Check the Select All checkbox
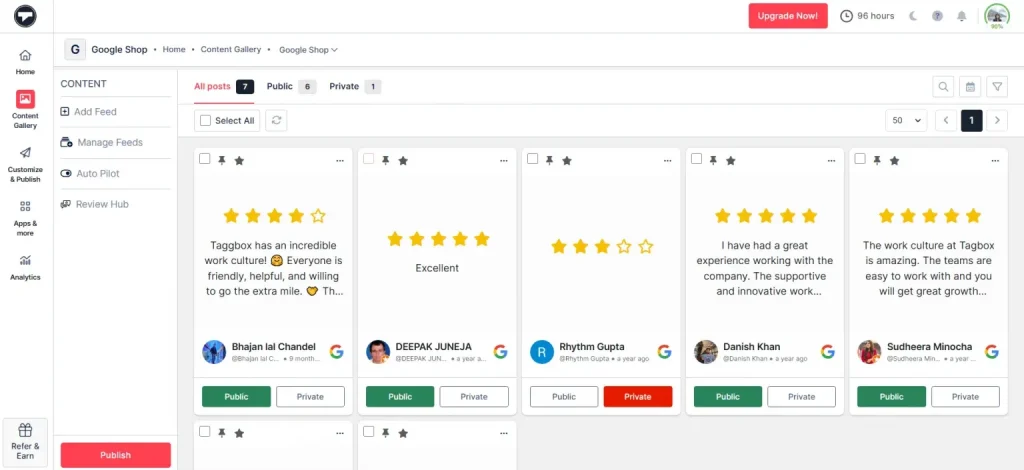This screenshot has height=470, width=1024. click(206, 121)
